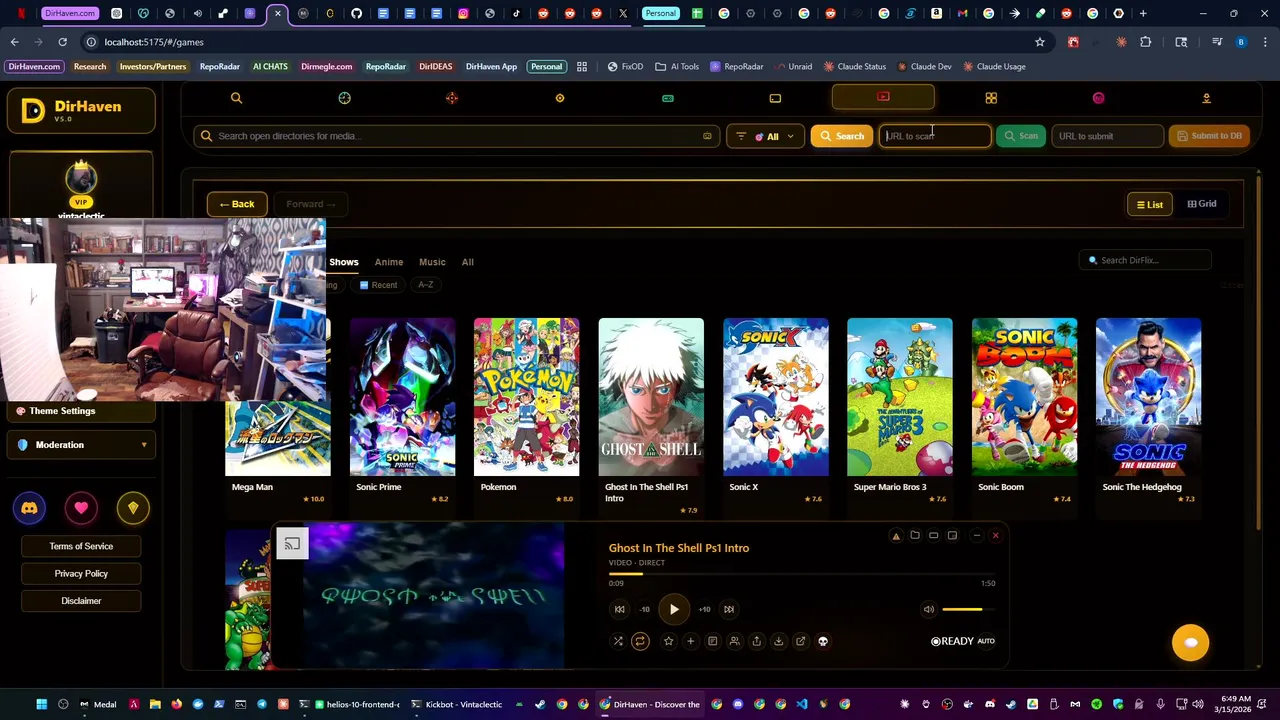Play Ghost In The Shell Ps1 Intro
1280x720 pixels.
tap(674, 609)
